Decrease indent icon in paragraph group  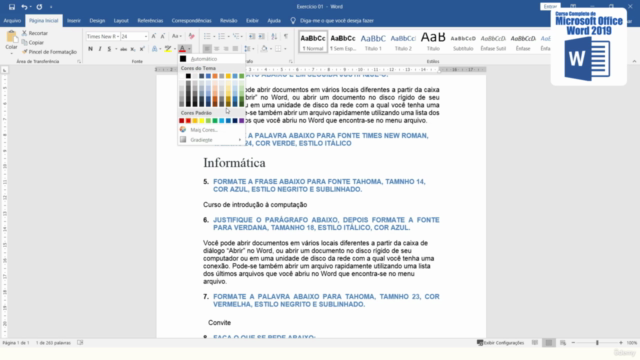click(252, 36)
